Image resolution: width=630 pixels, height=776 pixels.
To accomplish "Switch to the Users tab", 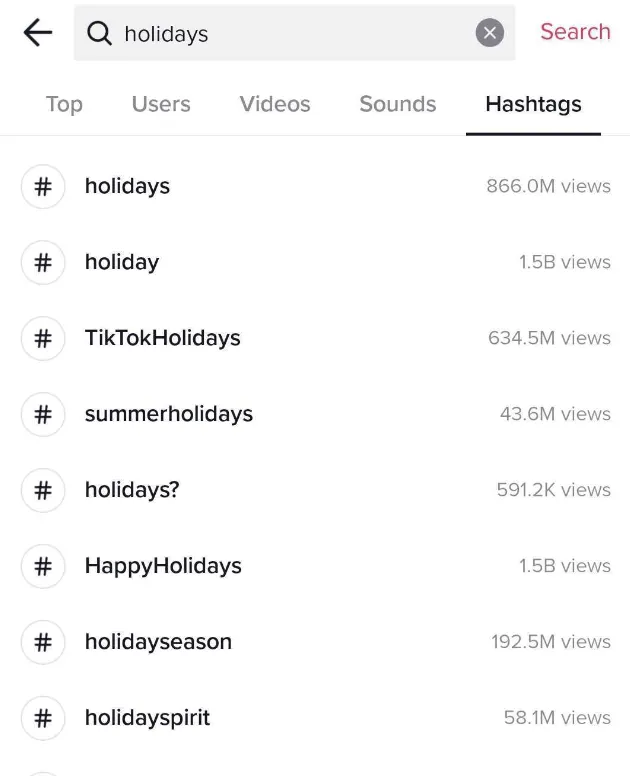I will click(161, 104).
